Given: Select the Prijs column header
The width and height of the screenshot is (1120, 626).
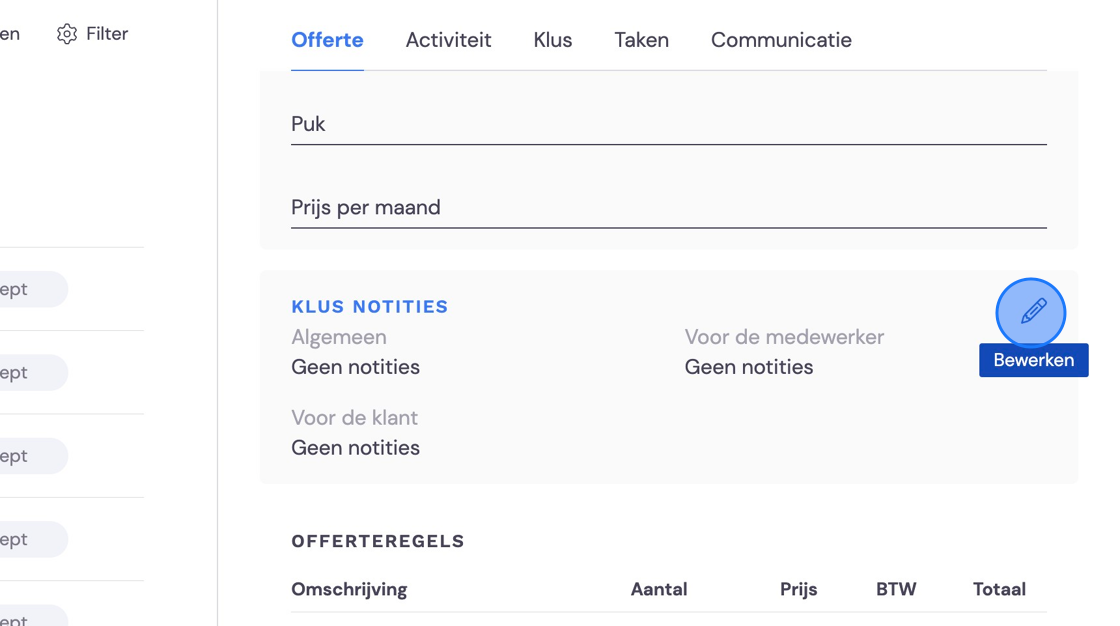Looking at the screenshot, I should point(799,590).
